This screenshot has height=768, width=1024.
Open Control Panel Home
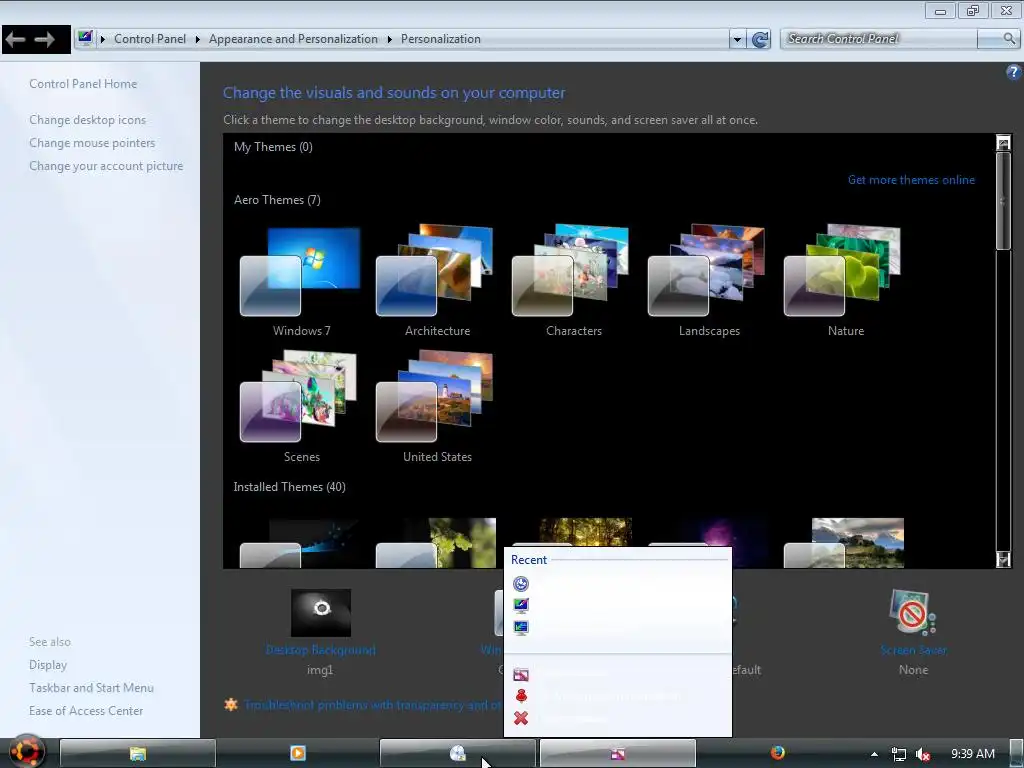tap(83, 84)
